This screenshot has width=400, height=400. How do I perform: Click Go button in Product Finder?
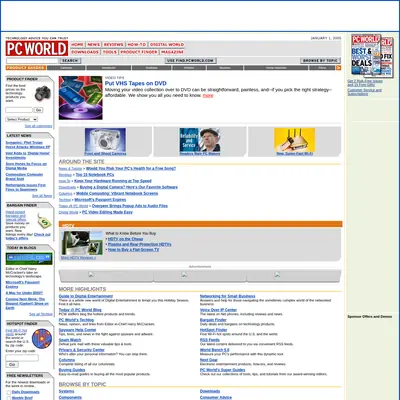(x=38, y=110)
